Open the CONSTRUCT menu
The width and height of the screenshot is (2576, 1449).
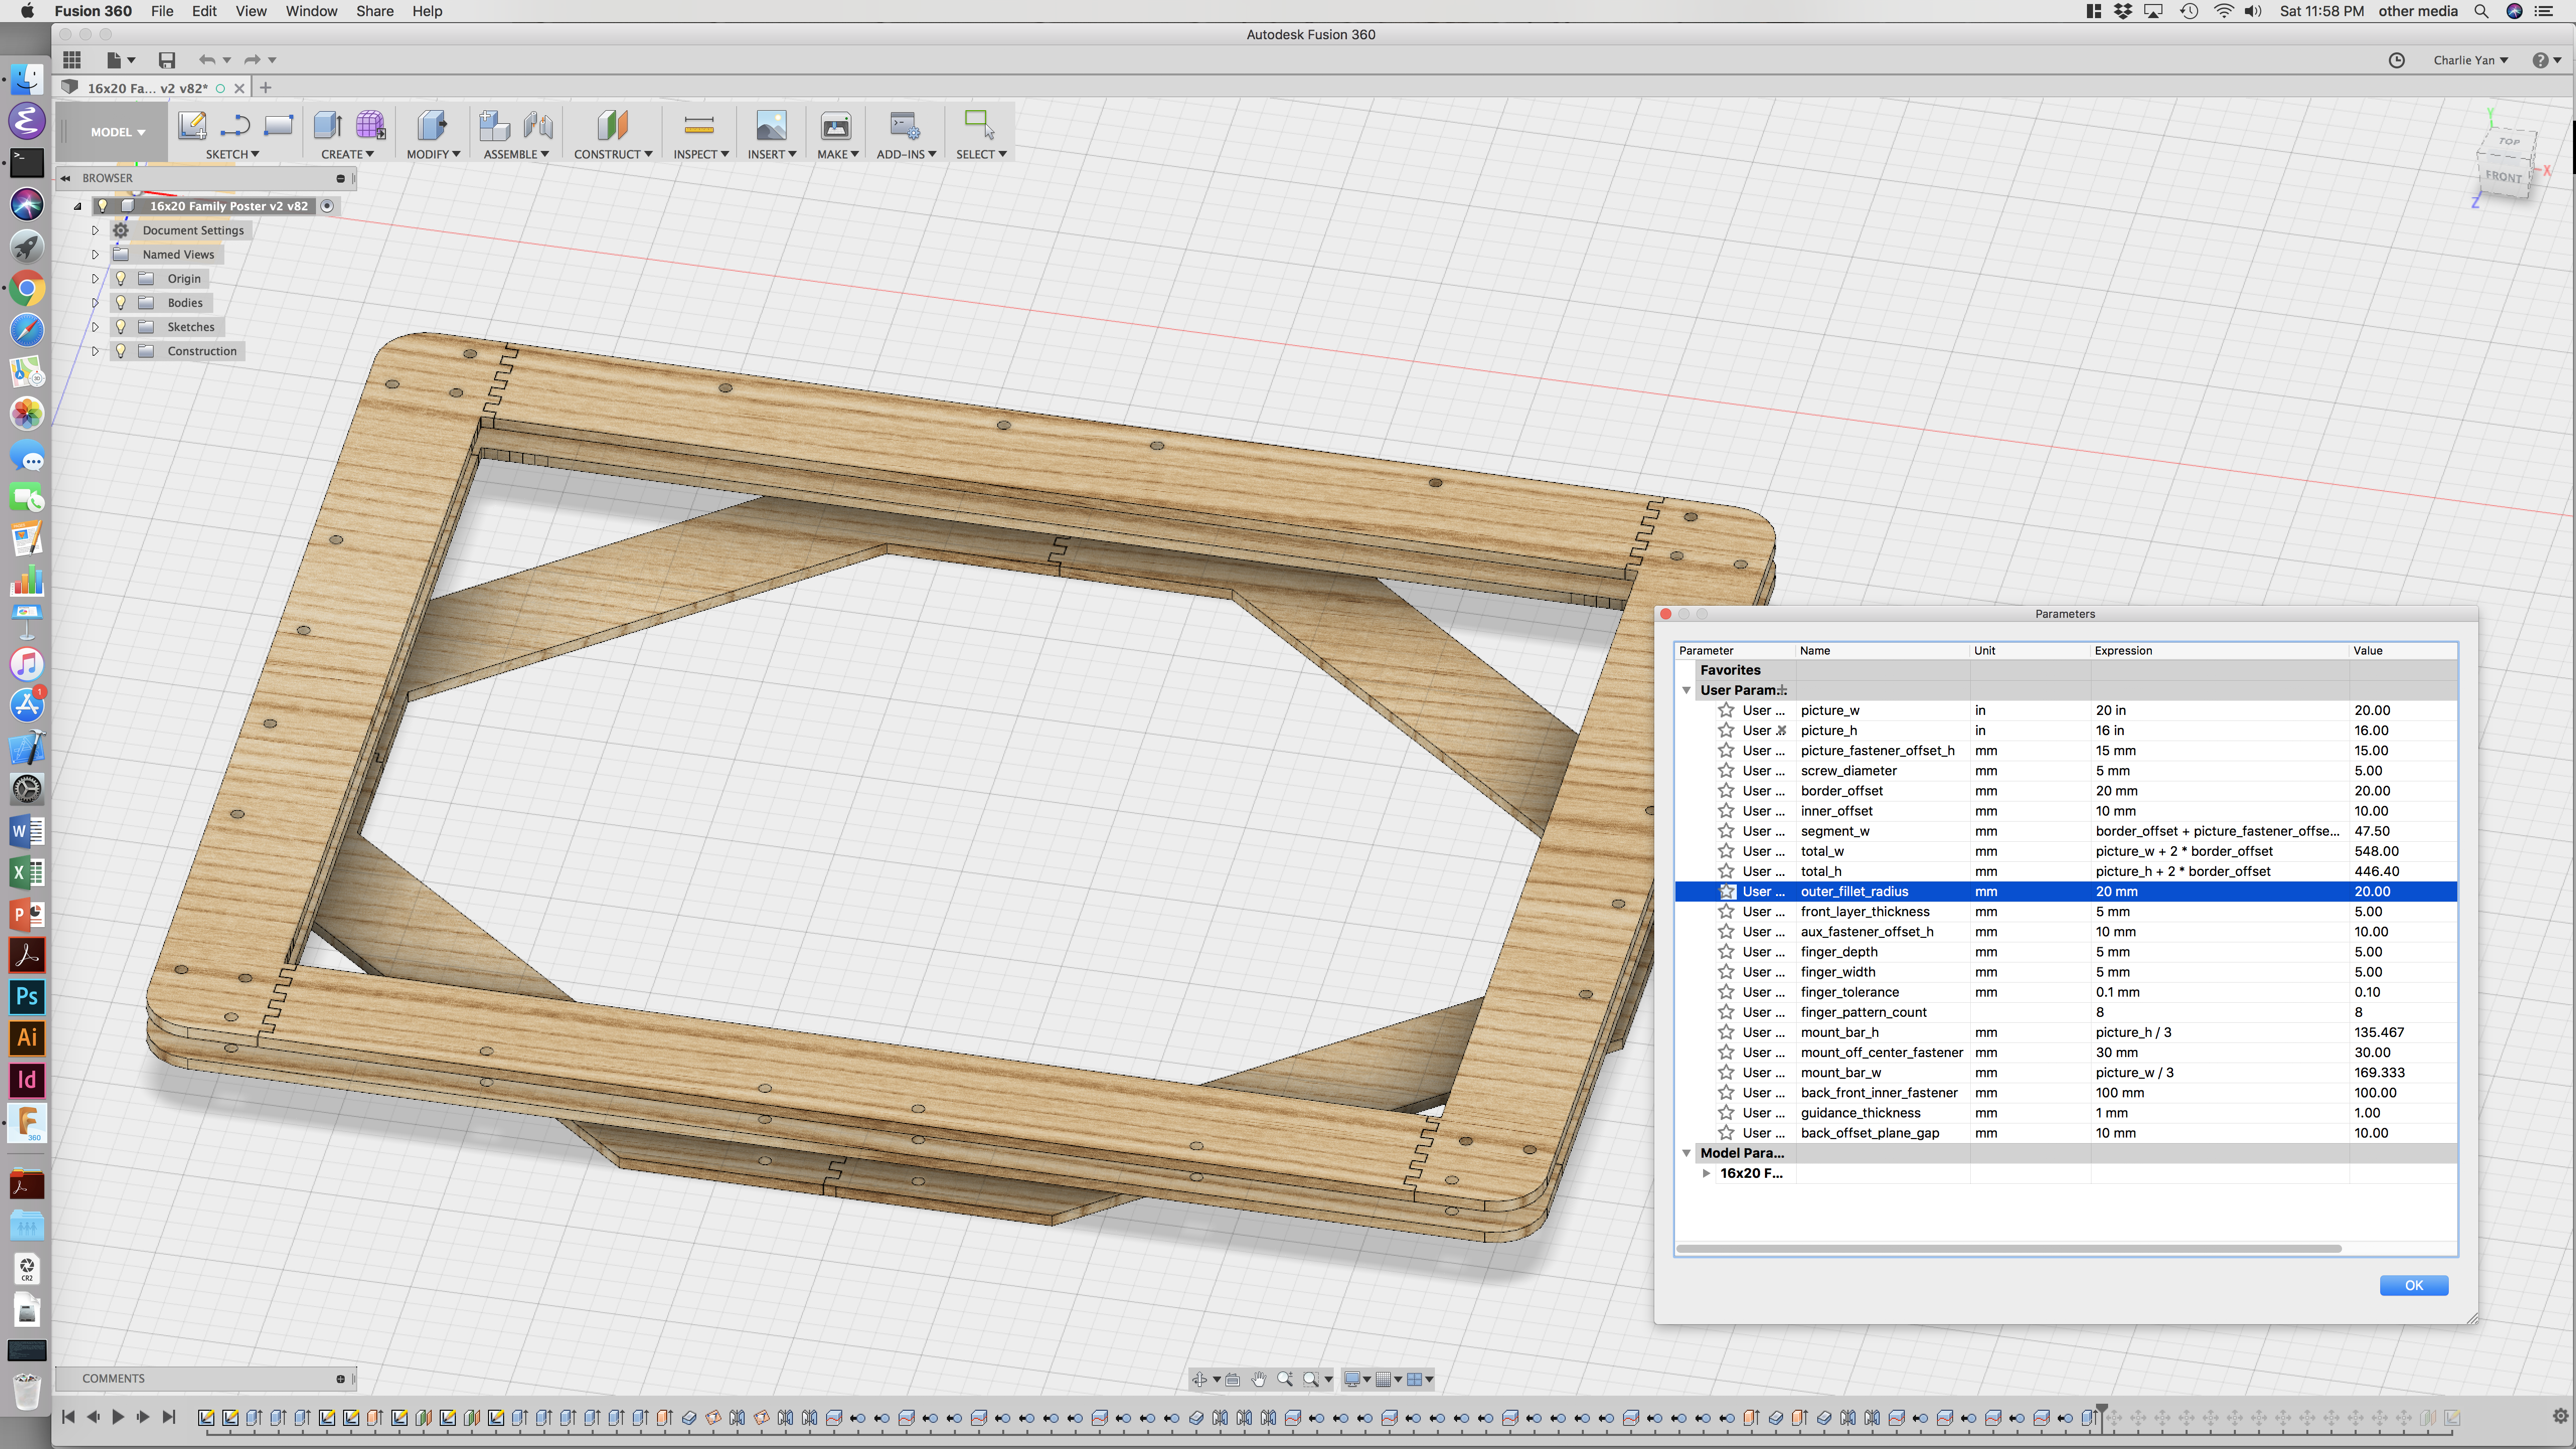pyautogui.click(x=612, y=154)
